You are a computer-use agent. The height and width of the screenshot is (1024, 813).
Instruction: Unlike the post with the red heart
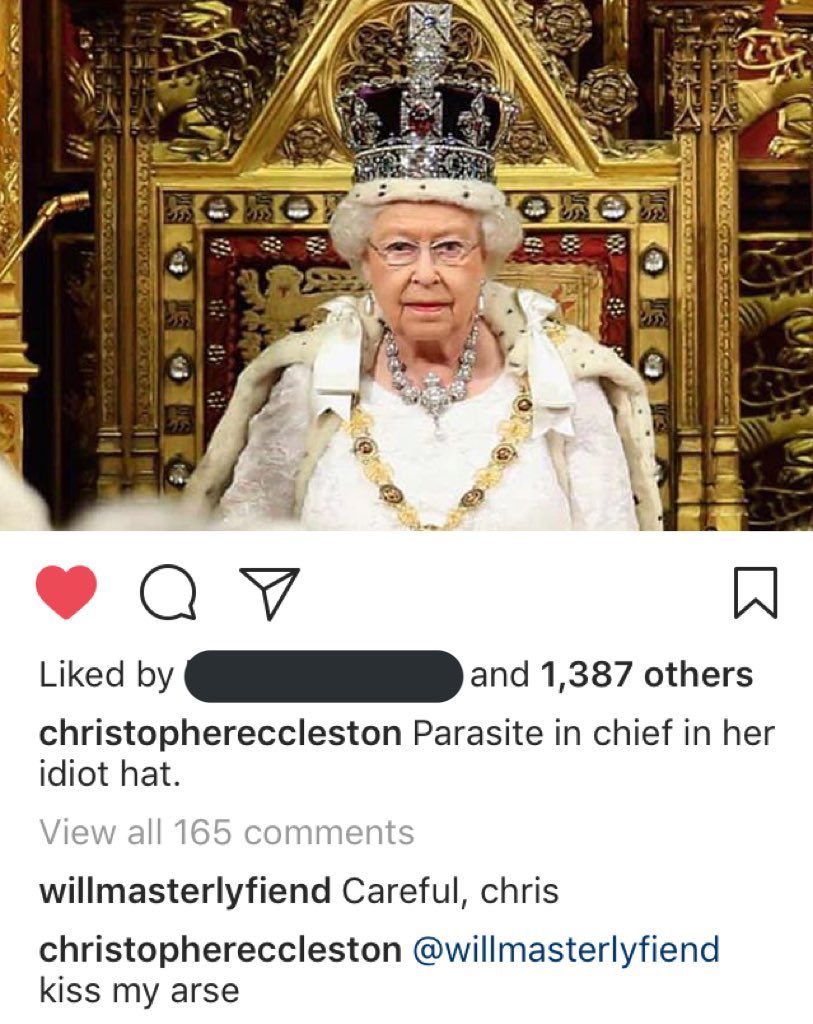point(66,591)
